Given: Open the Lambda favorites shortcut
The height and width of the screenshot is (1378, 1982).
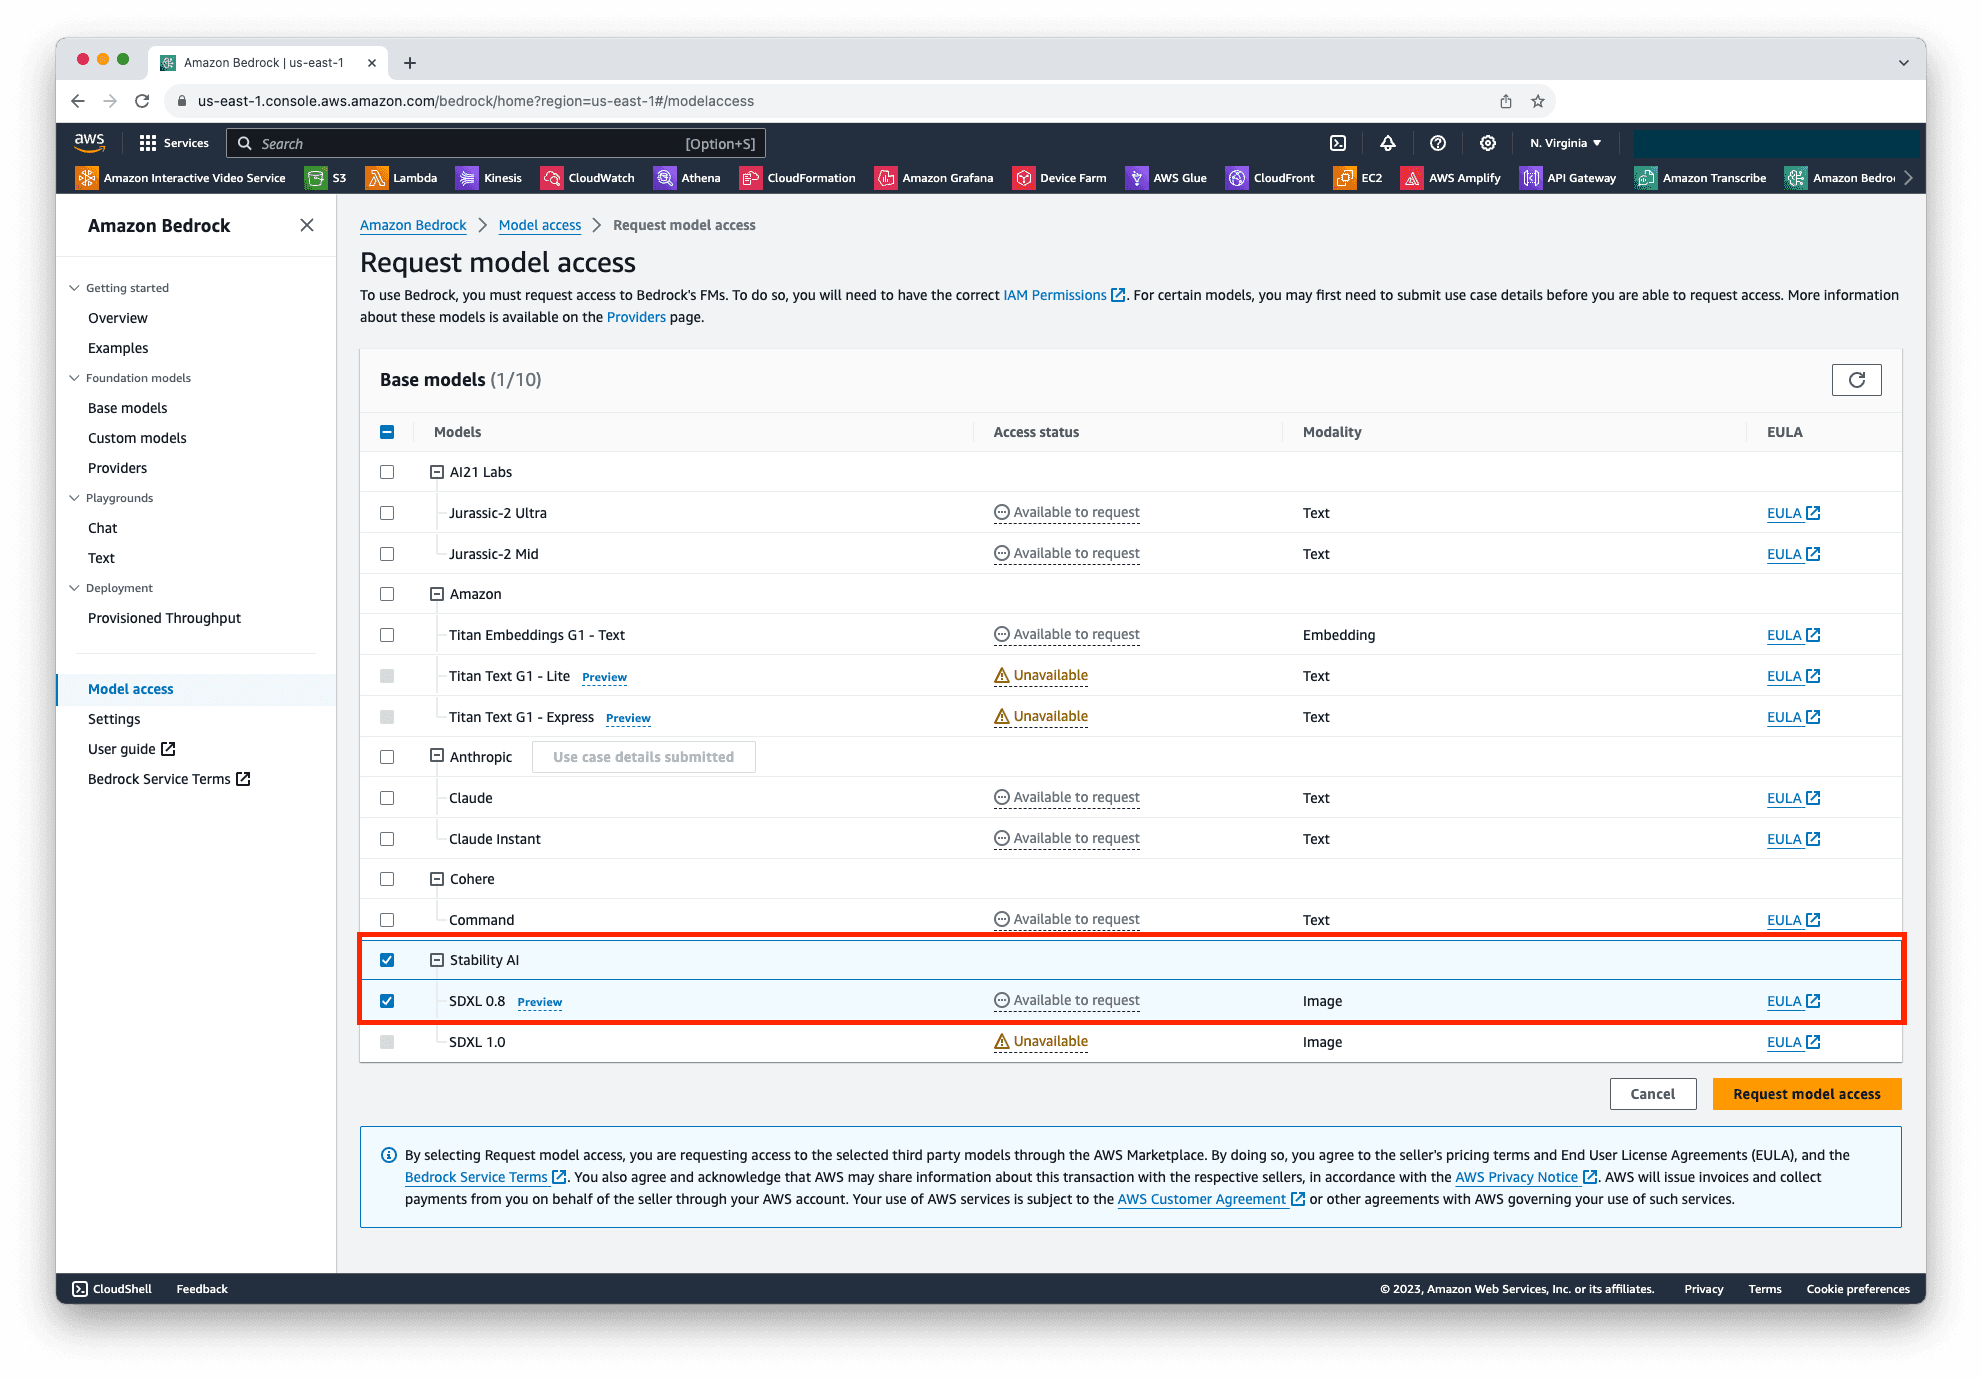Looking at the screenshot, I should click(x=402, y=178).
